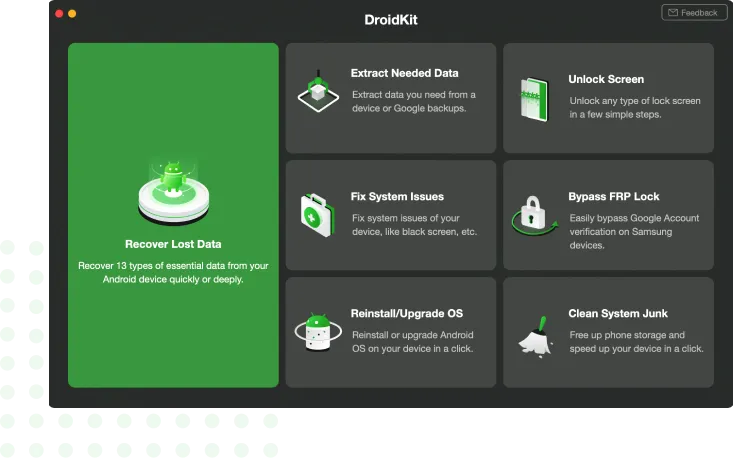
Task: Click the DroidKit window title
Action: point(391,20)
